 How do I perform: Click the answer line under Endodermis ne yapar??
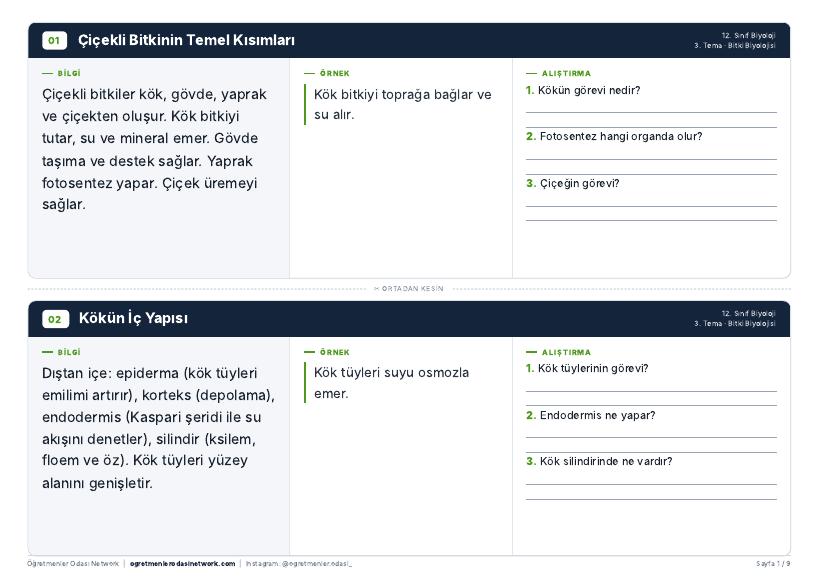[651, 438]
